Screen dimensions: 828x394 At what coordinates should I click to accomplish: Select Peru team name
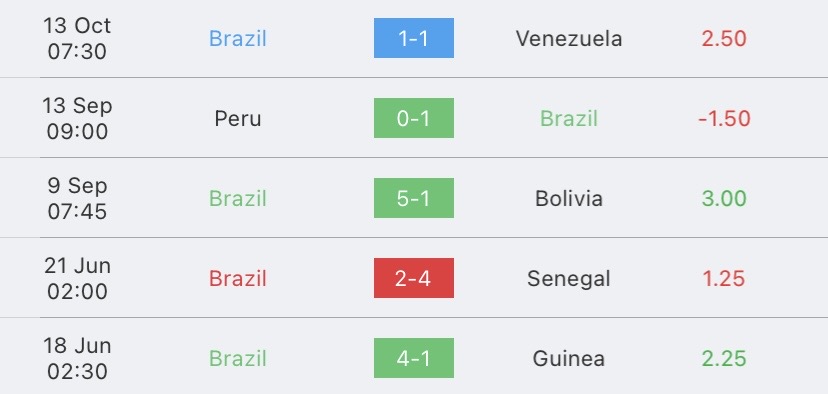238,118
